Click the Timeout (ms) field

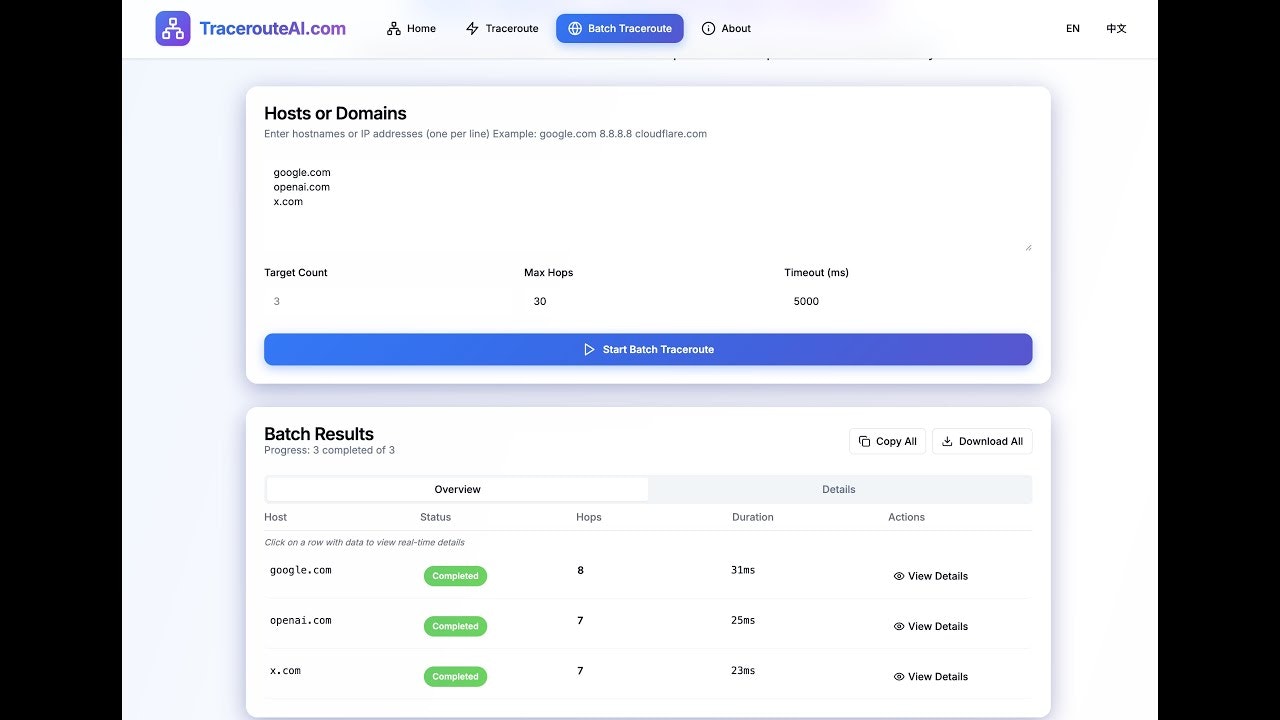[908, 301]
